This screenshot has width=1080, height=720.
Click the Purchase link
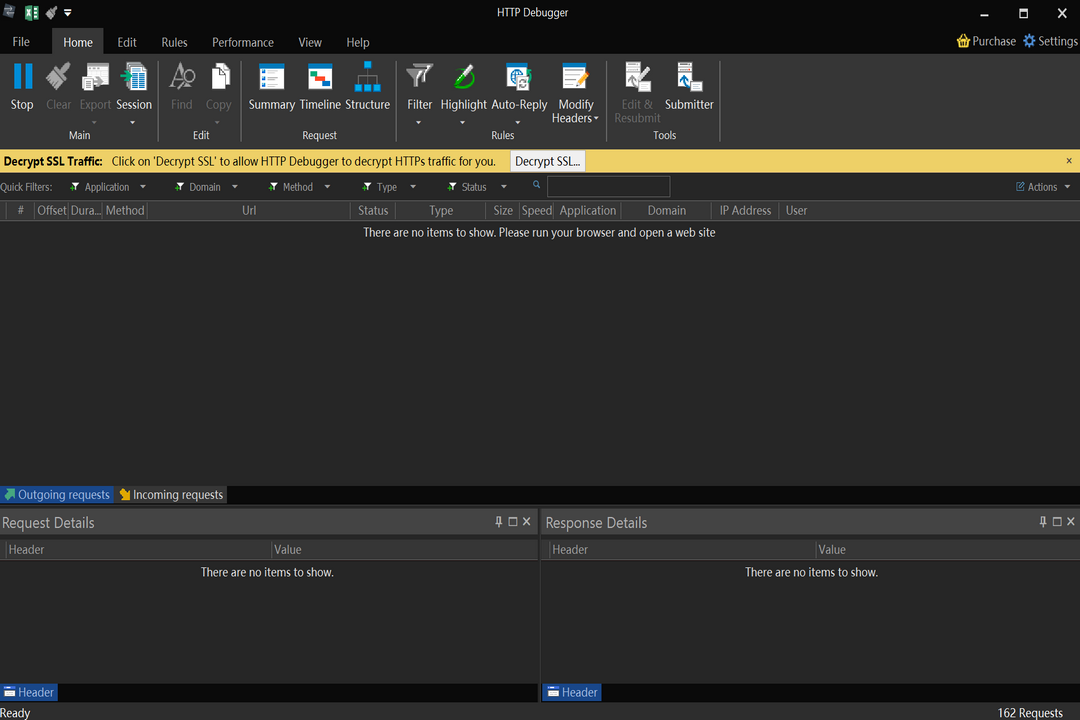pyautogui.click(x=986, y=41)
